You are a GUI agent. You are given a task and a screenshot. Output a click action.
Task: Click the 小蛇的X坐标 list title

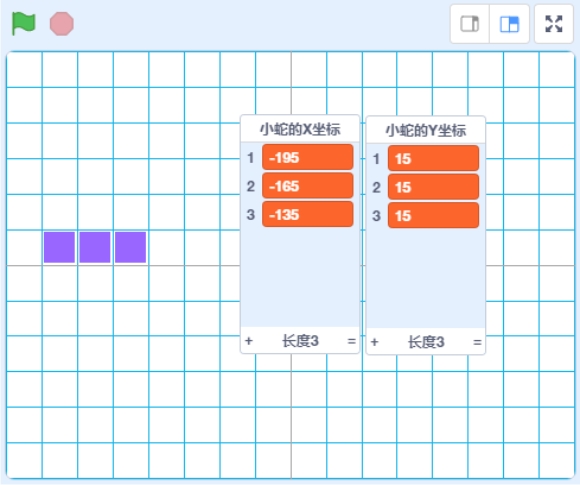[x=300, y=129]
